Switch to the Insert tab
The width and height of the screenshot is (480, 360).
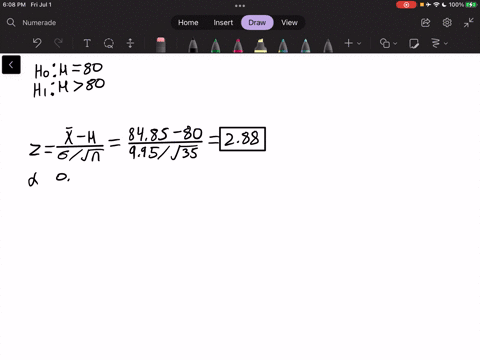point(223,23)
